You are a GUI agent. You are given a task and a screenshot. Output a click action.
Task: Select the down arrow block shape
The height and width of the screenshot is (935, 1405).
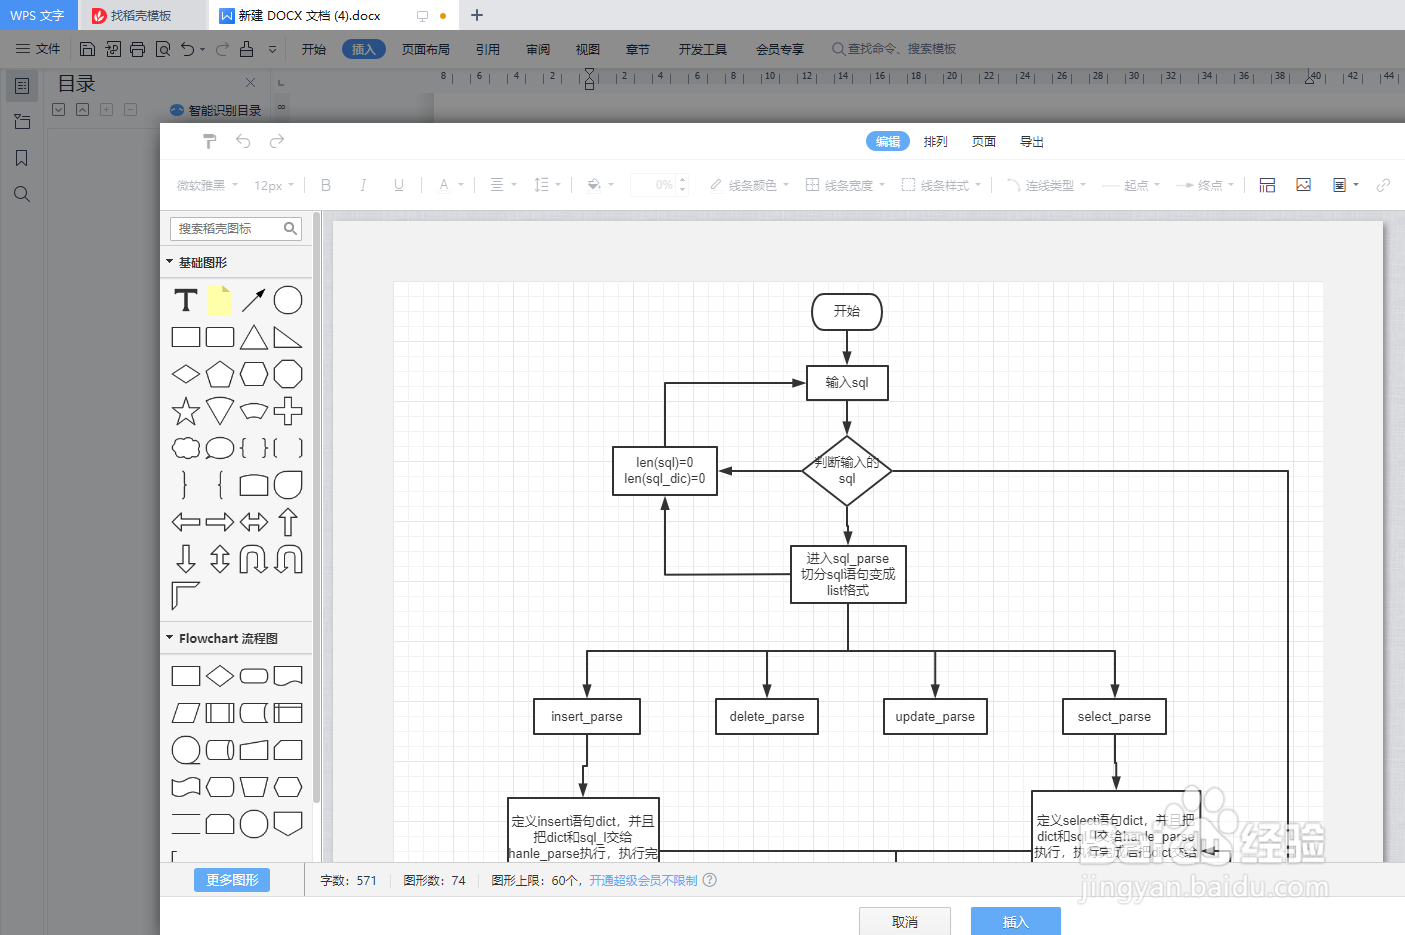[x=186, y=559]
